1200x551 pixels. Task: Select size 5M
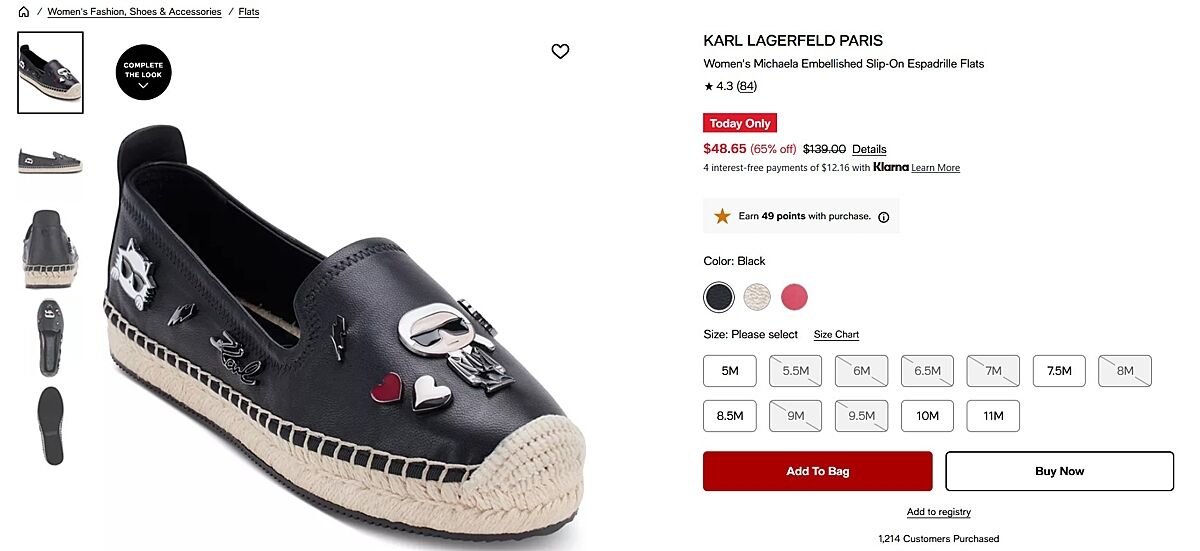coord(730,371)
